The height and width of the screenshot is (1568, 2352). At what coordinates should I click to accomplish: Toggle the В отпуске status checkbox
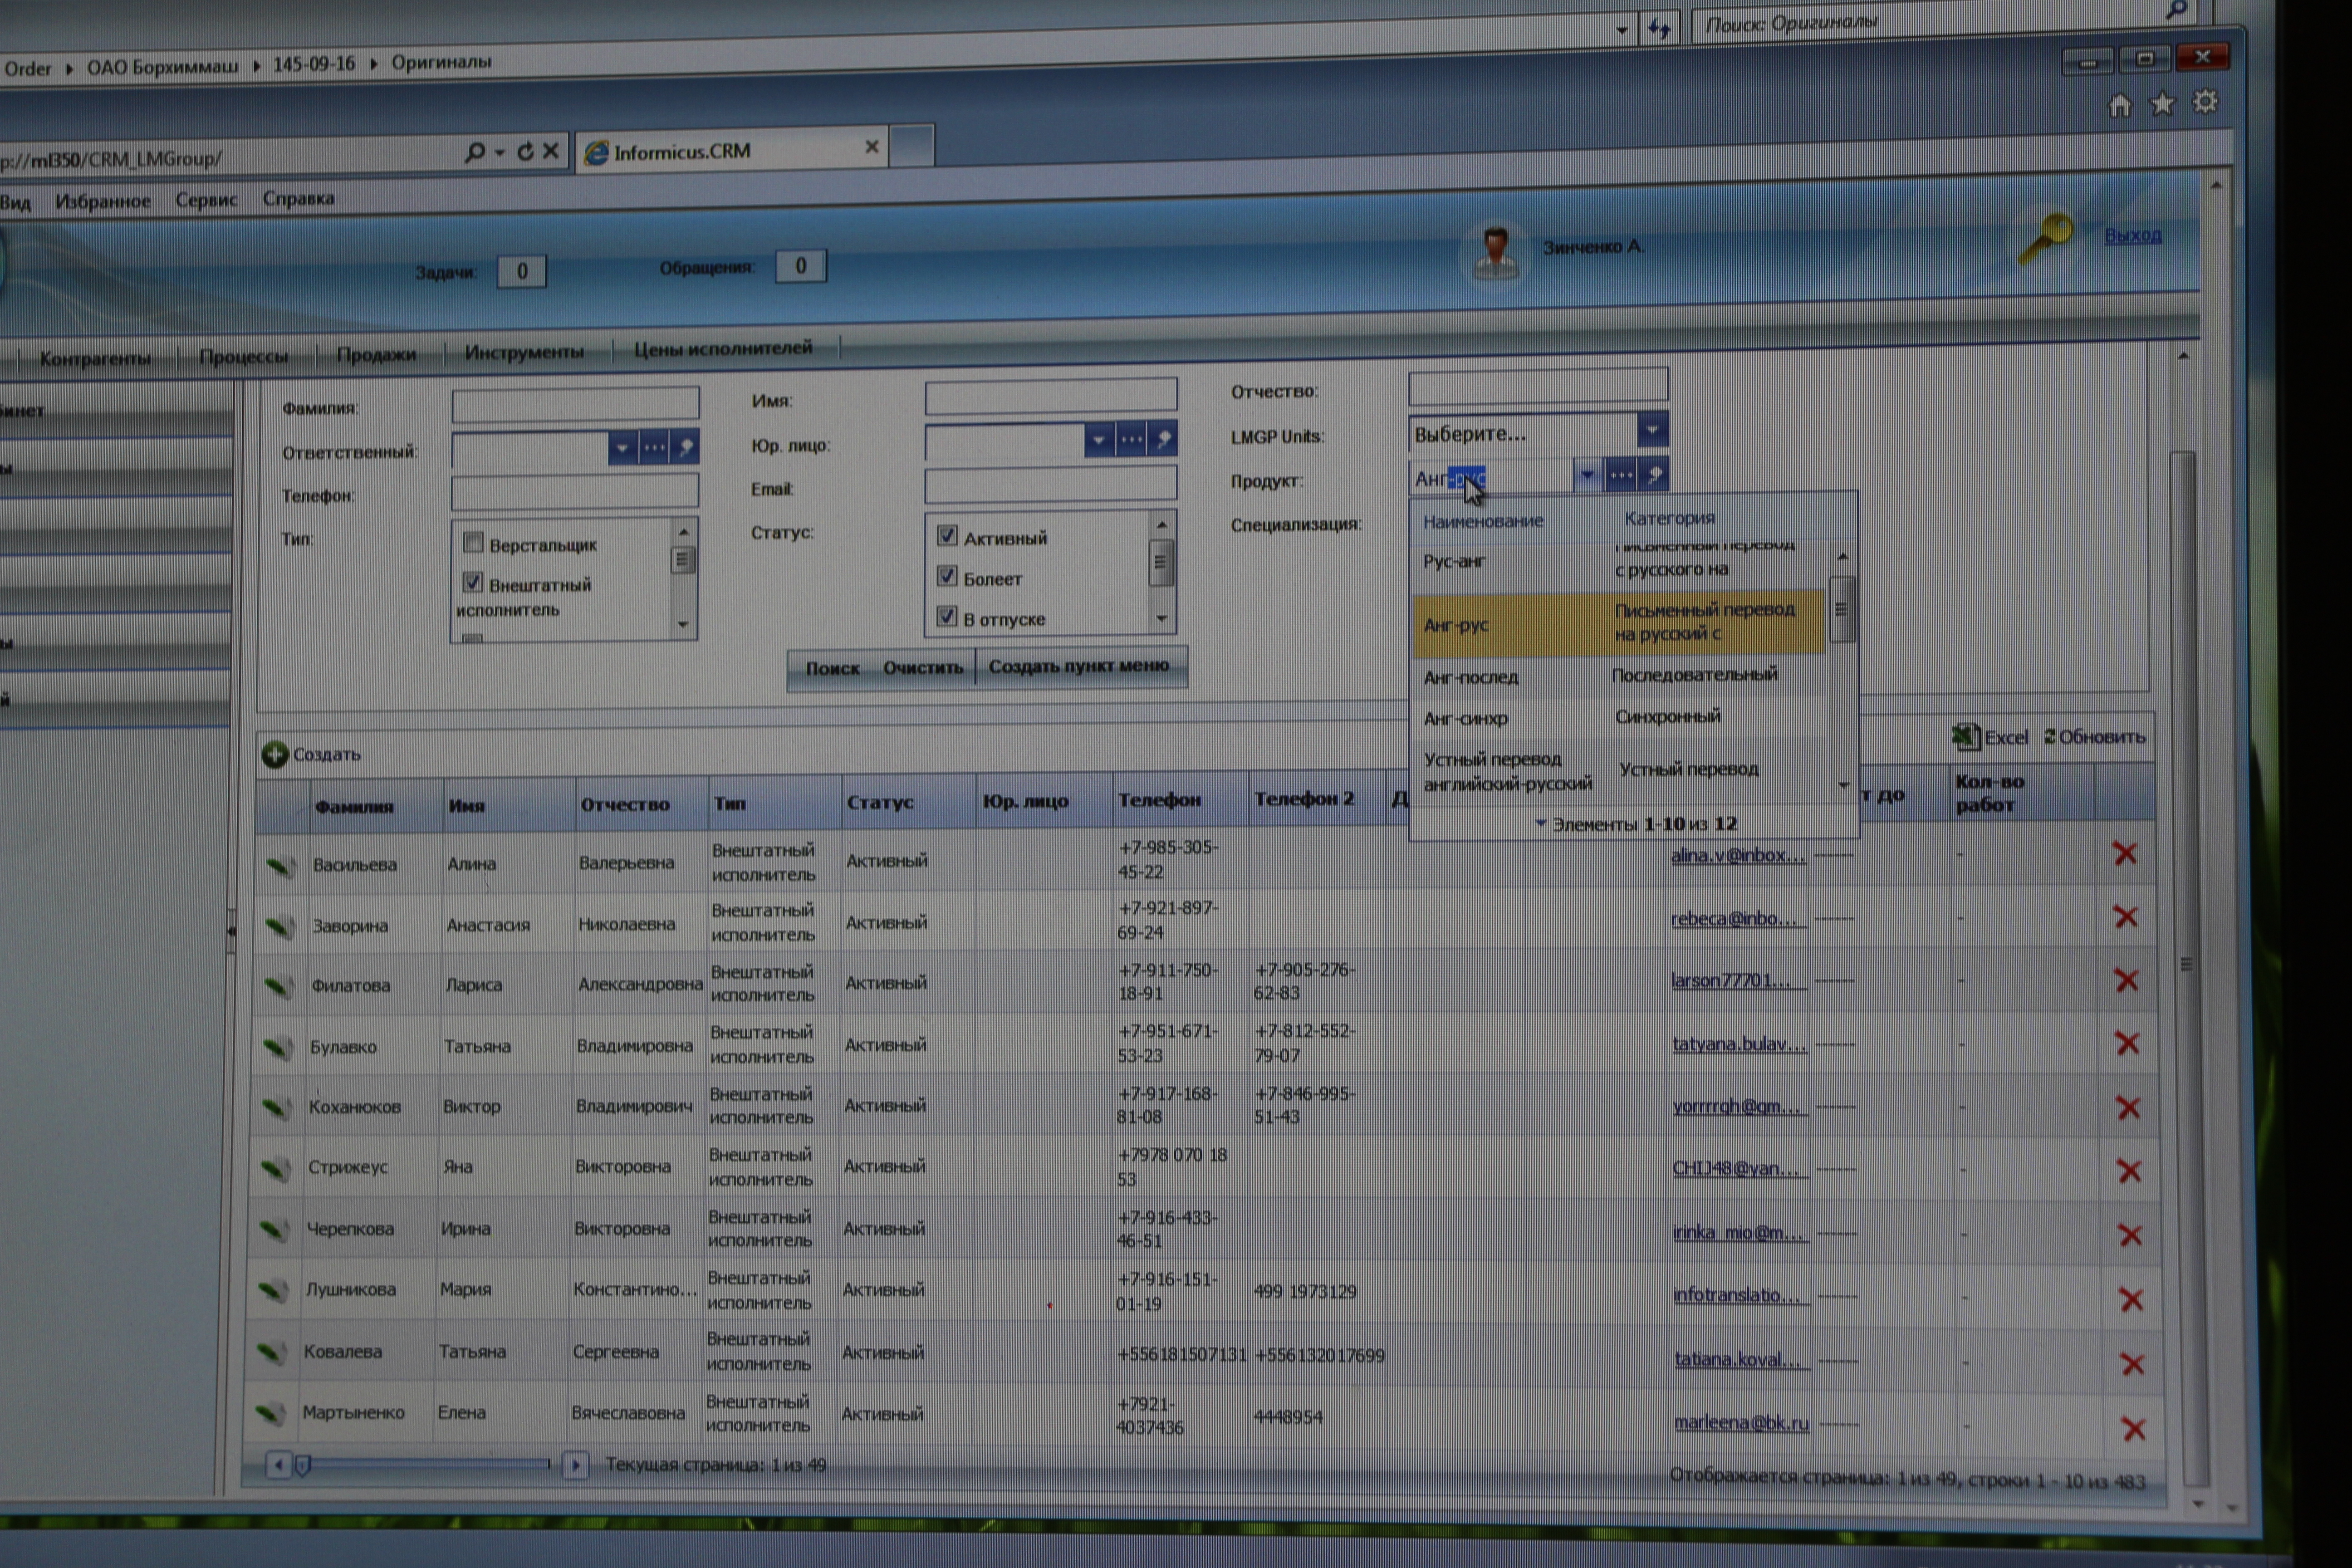tap(947, 617)
